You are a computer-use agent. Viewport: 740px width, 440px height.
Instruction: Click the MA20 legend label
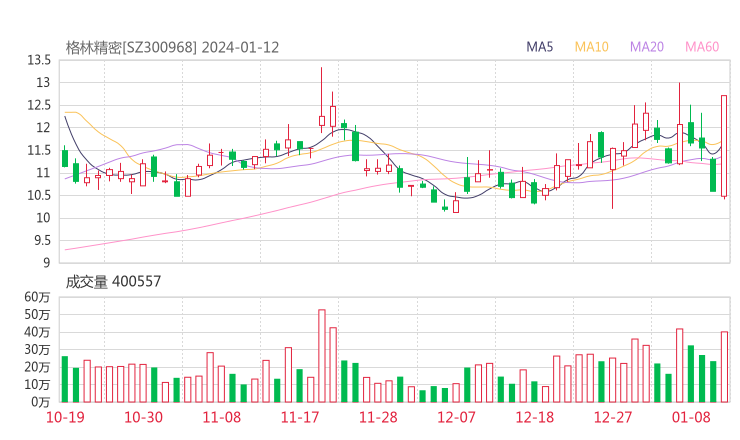[647, 47]
